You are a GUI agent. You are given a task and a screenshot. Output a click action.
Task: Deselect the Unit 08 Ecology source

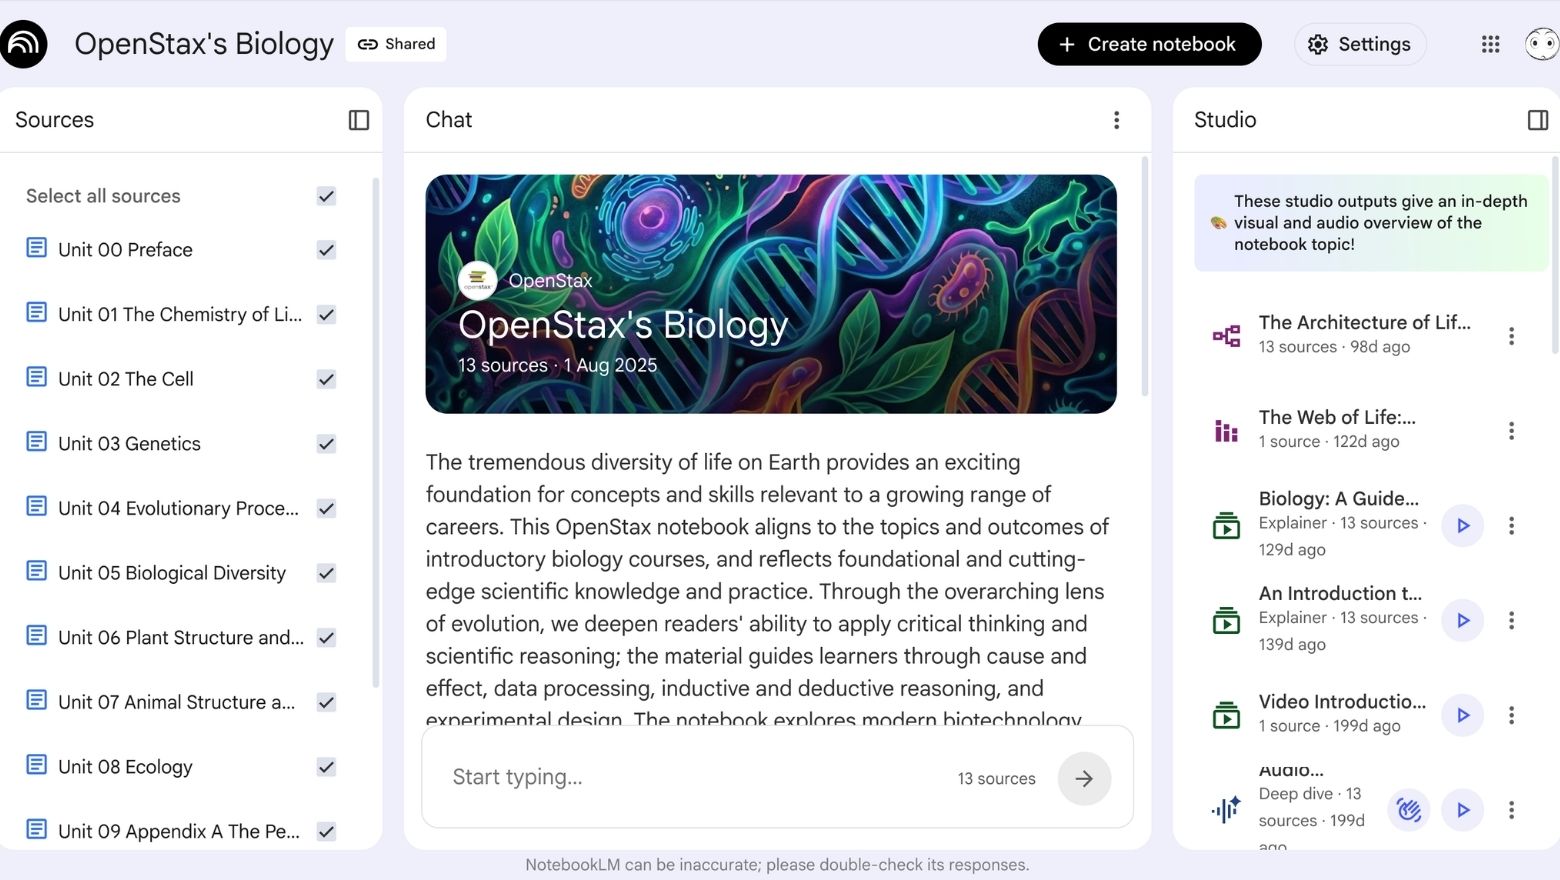(x=326, y=767)
